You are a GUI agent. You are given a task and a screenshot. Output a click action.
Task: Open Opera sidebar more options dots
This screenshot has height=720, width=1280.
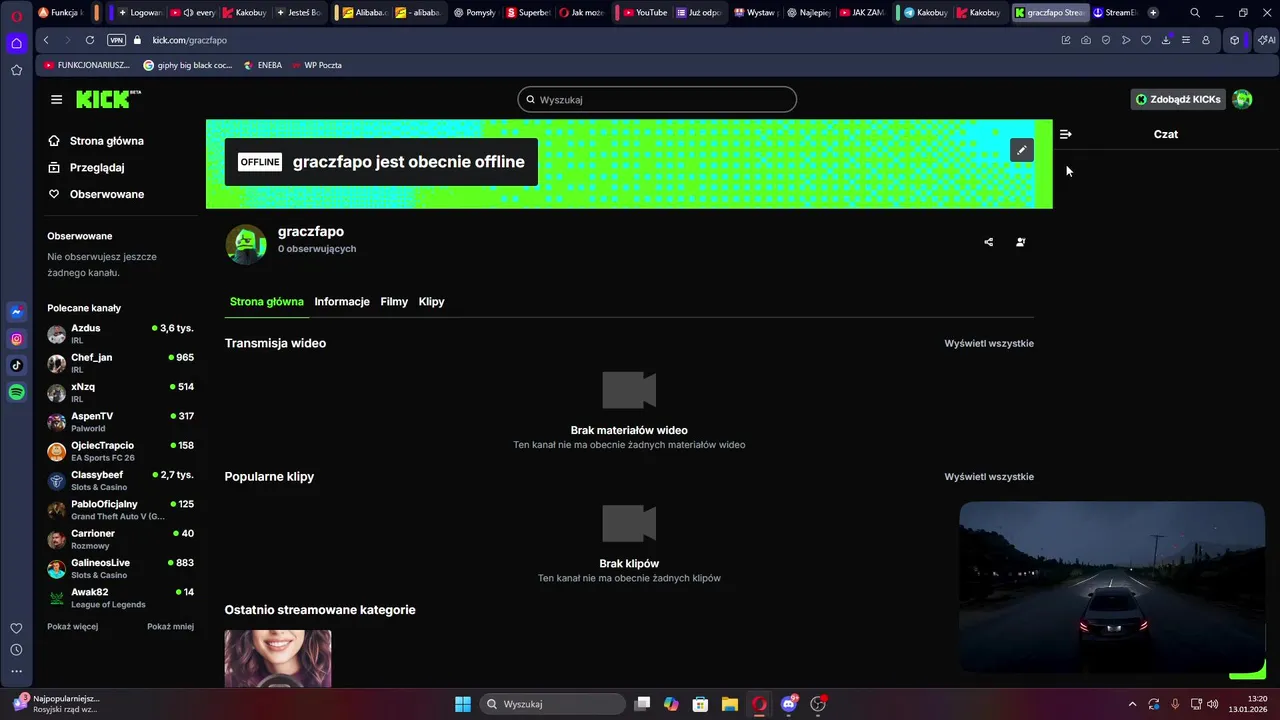point(17,672)
